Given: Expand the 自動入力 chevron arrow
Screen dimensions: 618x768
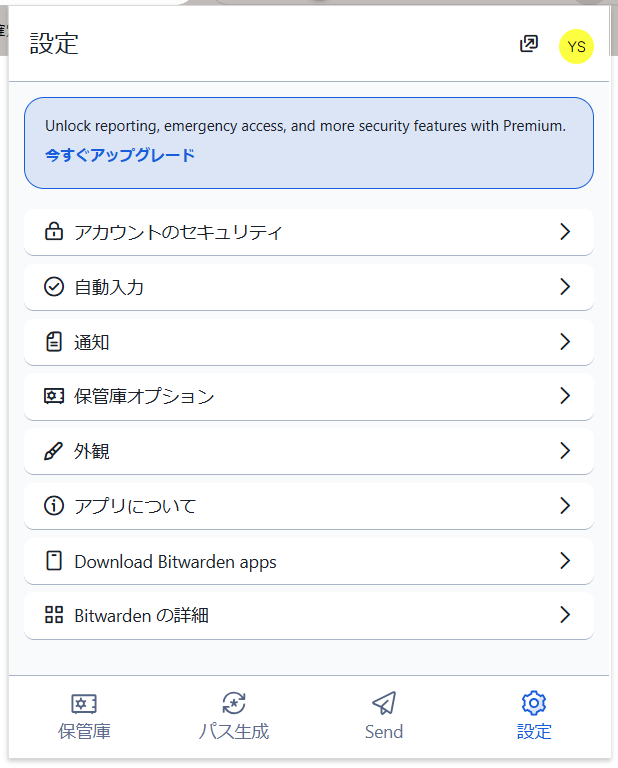Looking at the screenshot, I should pyautogui.click(x=565, y=287).
